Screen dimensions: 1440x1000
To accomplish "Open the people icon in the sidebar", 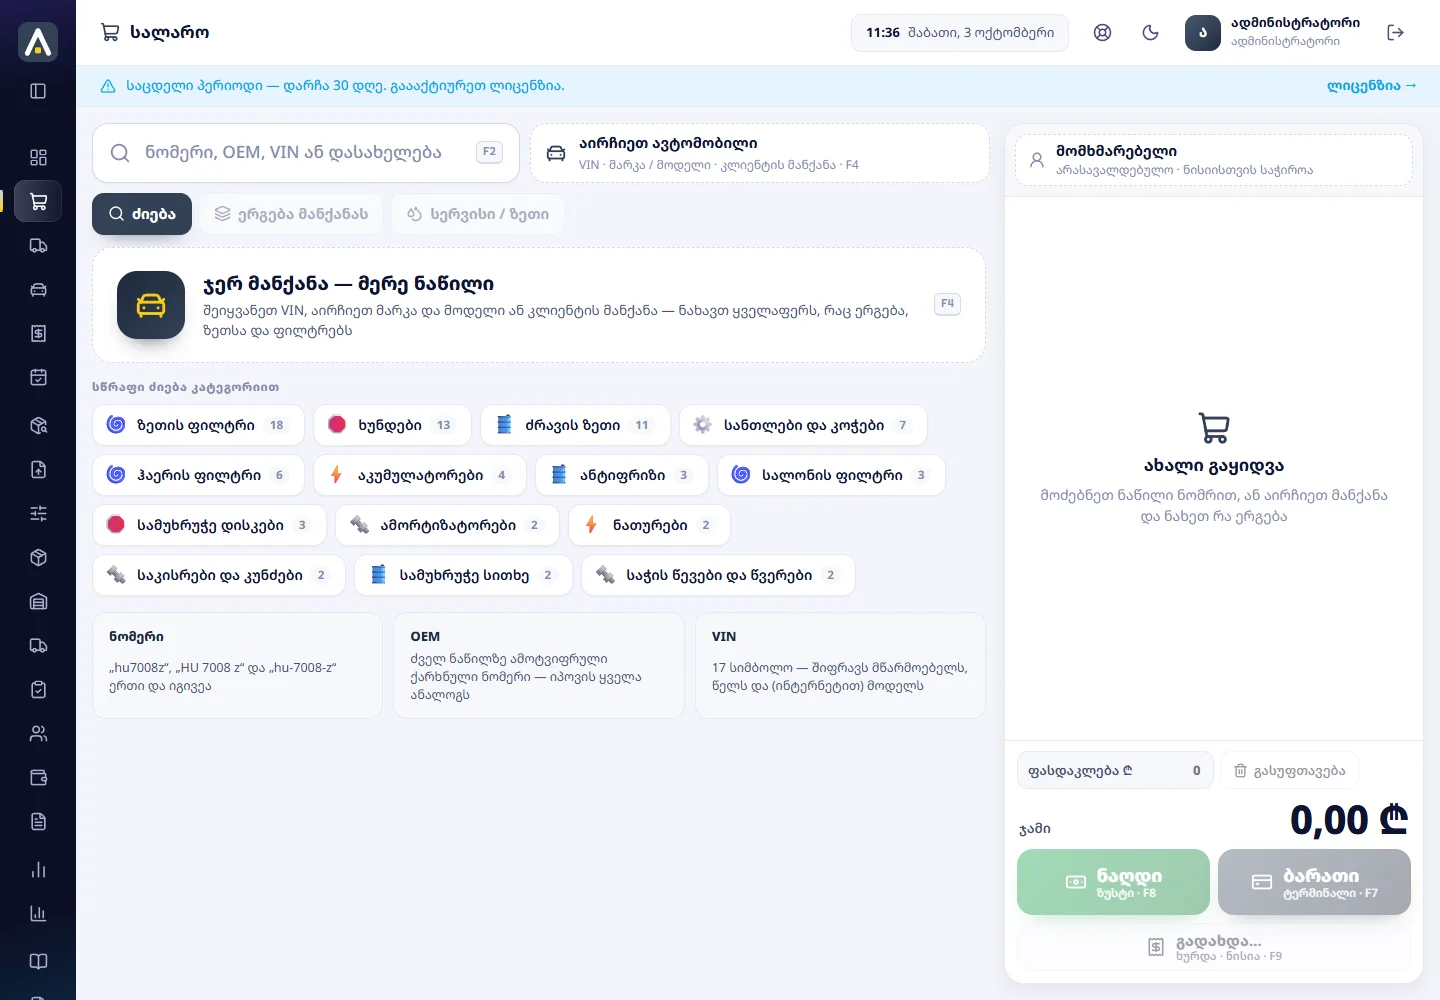I will [38, 733].
